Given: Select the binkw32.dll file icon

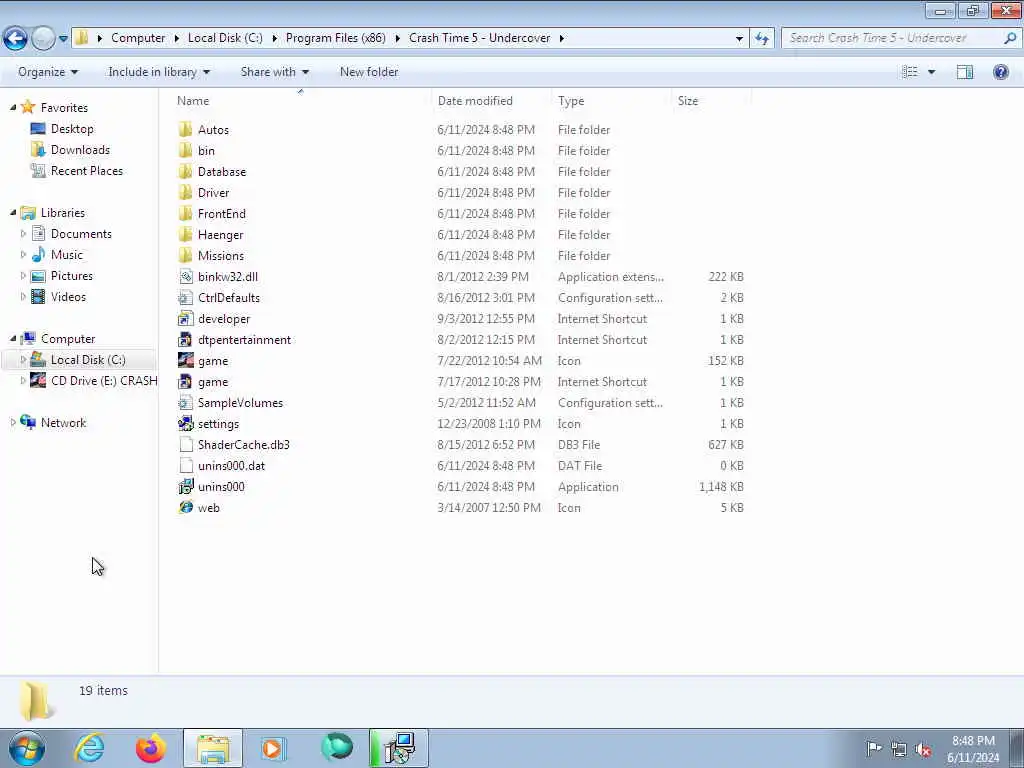Looking at the screenshot, I should click(186, 276).
